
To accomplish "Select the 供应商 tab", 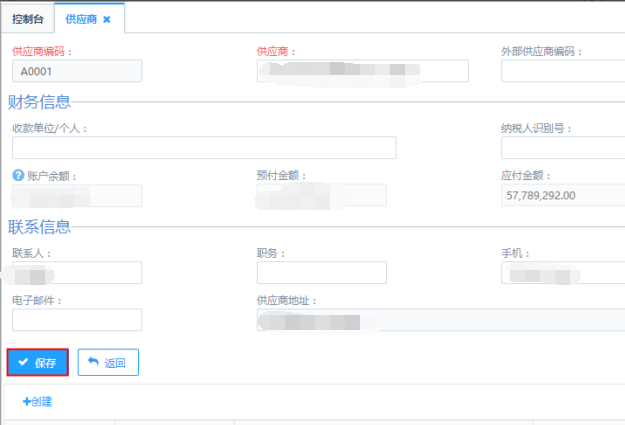I will coord(81,19).
